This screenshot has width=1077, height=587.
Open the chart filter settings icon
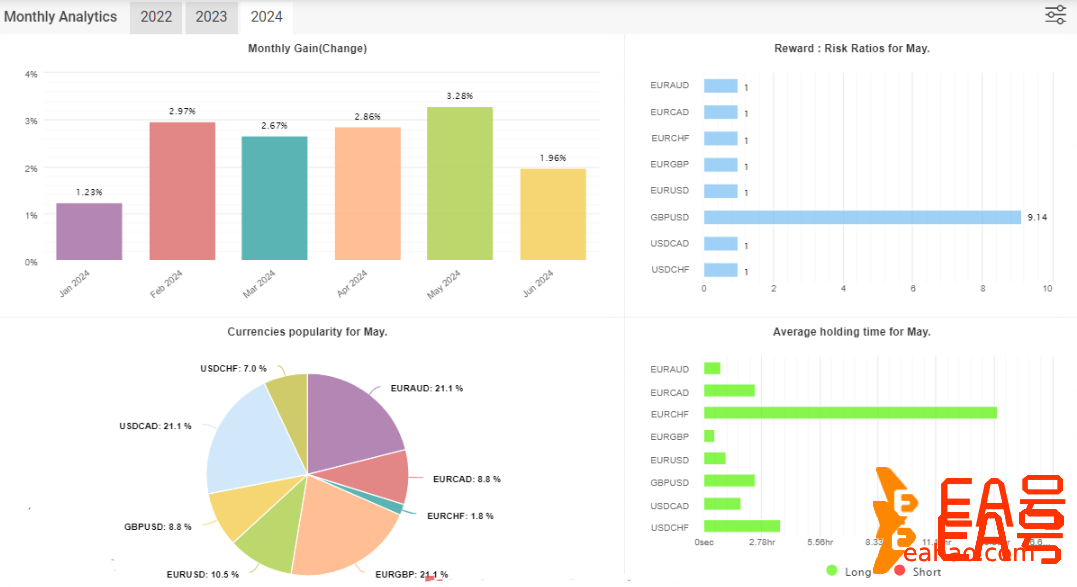click(1055, 15)
